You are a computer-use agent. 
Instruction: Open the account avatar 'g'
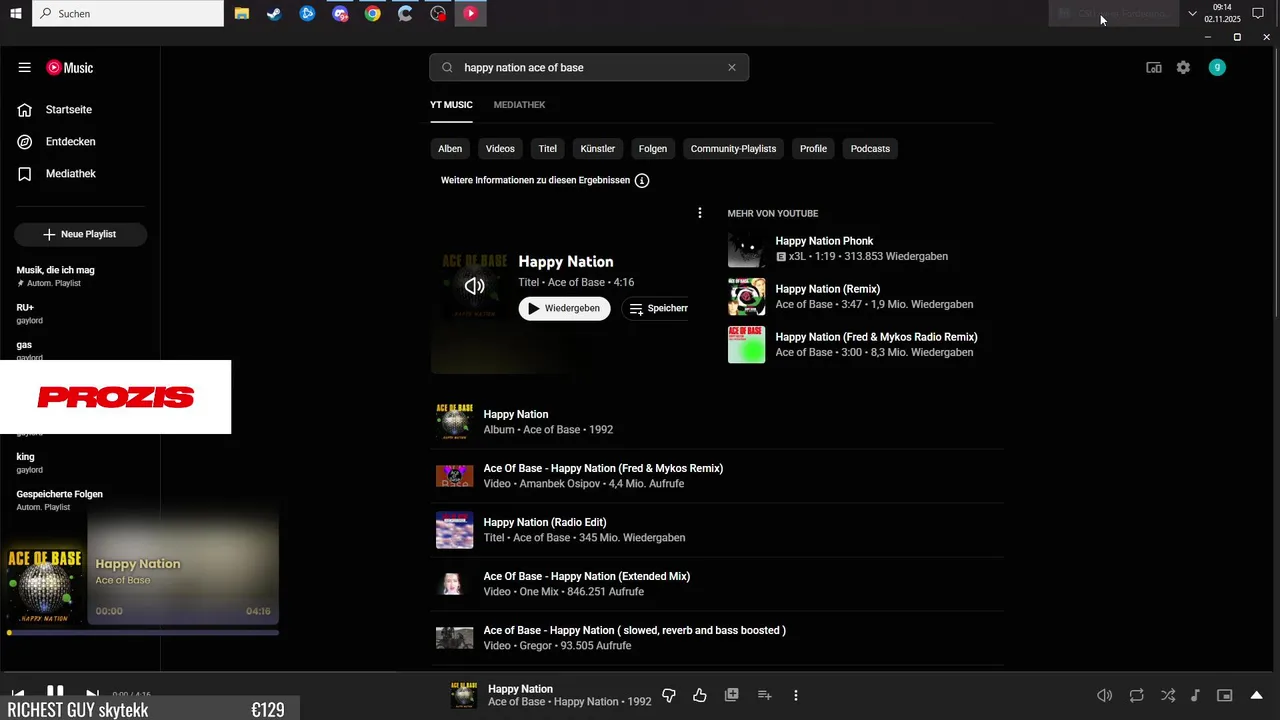click(x=1217, y=67)
